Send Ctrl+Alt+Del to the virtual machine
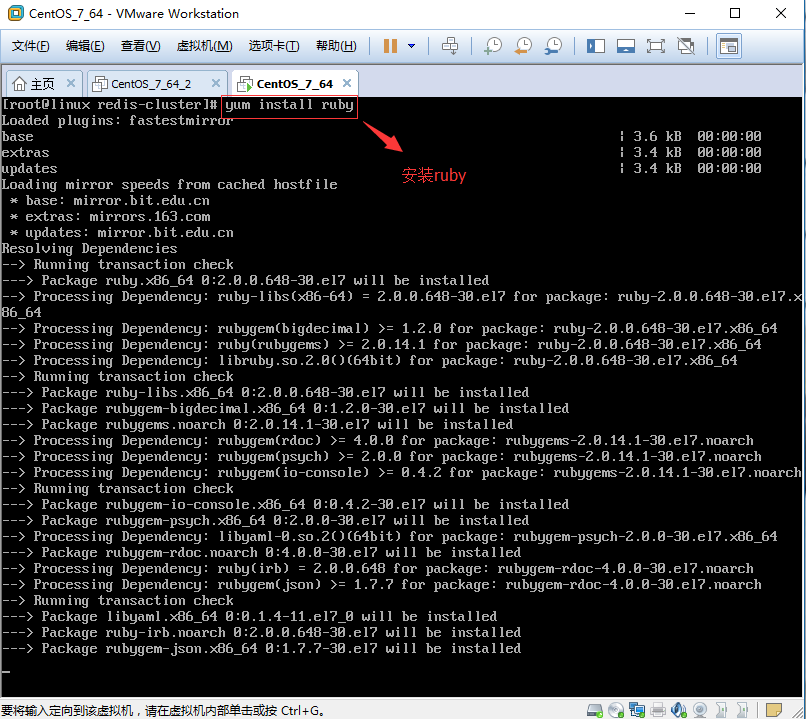Screen dimensions: 806x719 (450, 46)
